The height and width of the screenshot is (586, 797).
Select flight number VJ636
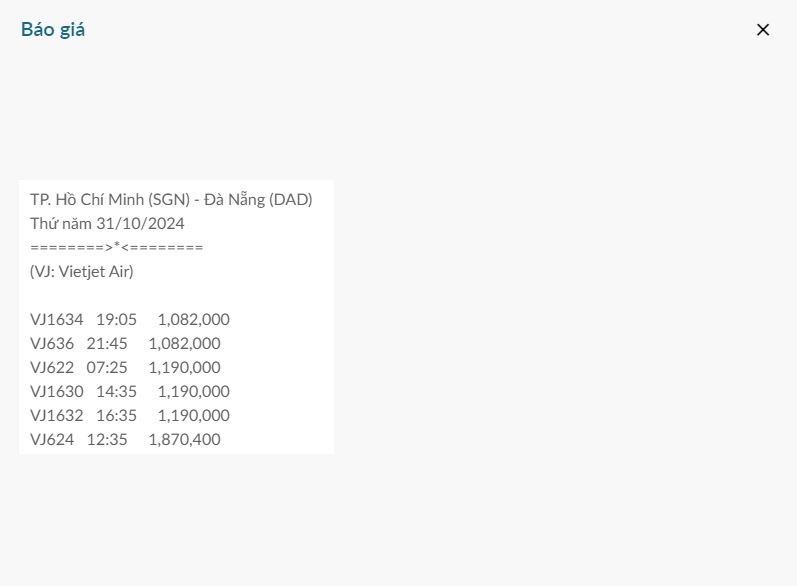(52, 343)
